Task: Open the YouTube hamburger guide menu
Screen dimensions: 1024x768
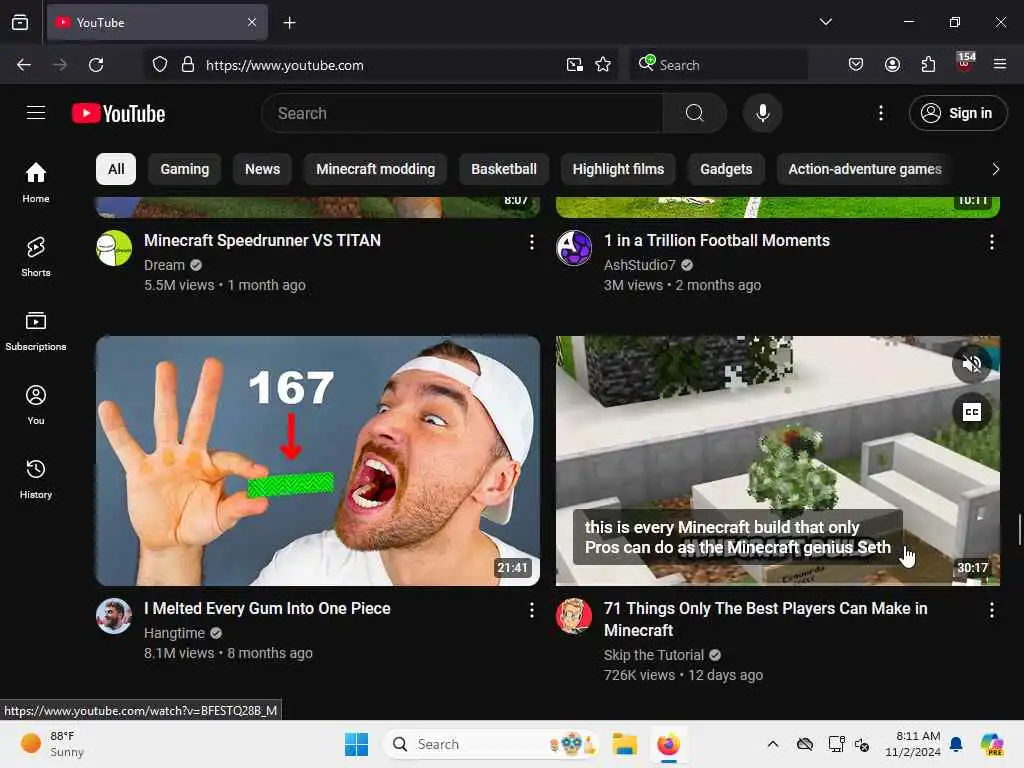Action: [x=36, y=113]
